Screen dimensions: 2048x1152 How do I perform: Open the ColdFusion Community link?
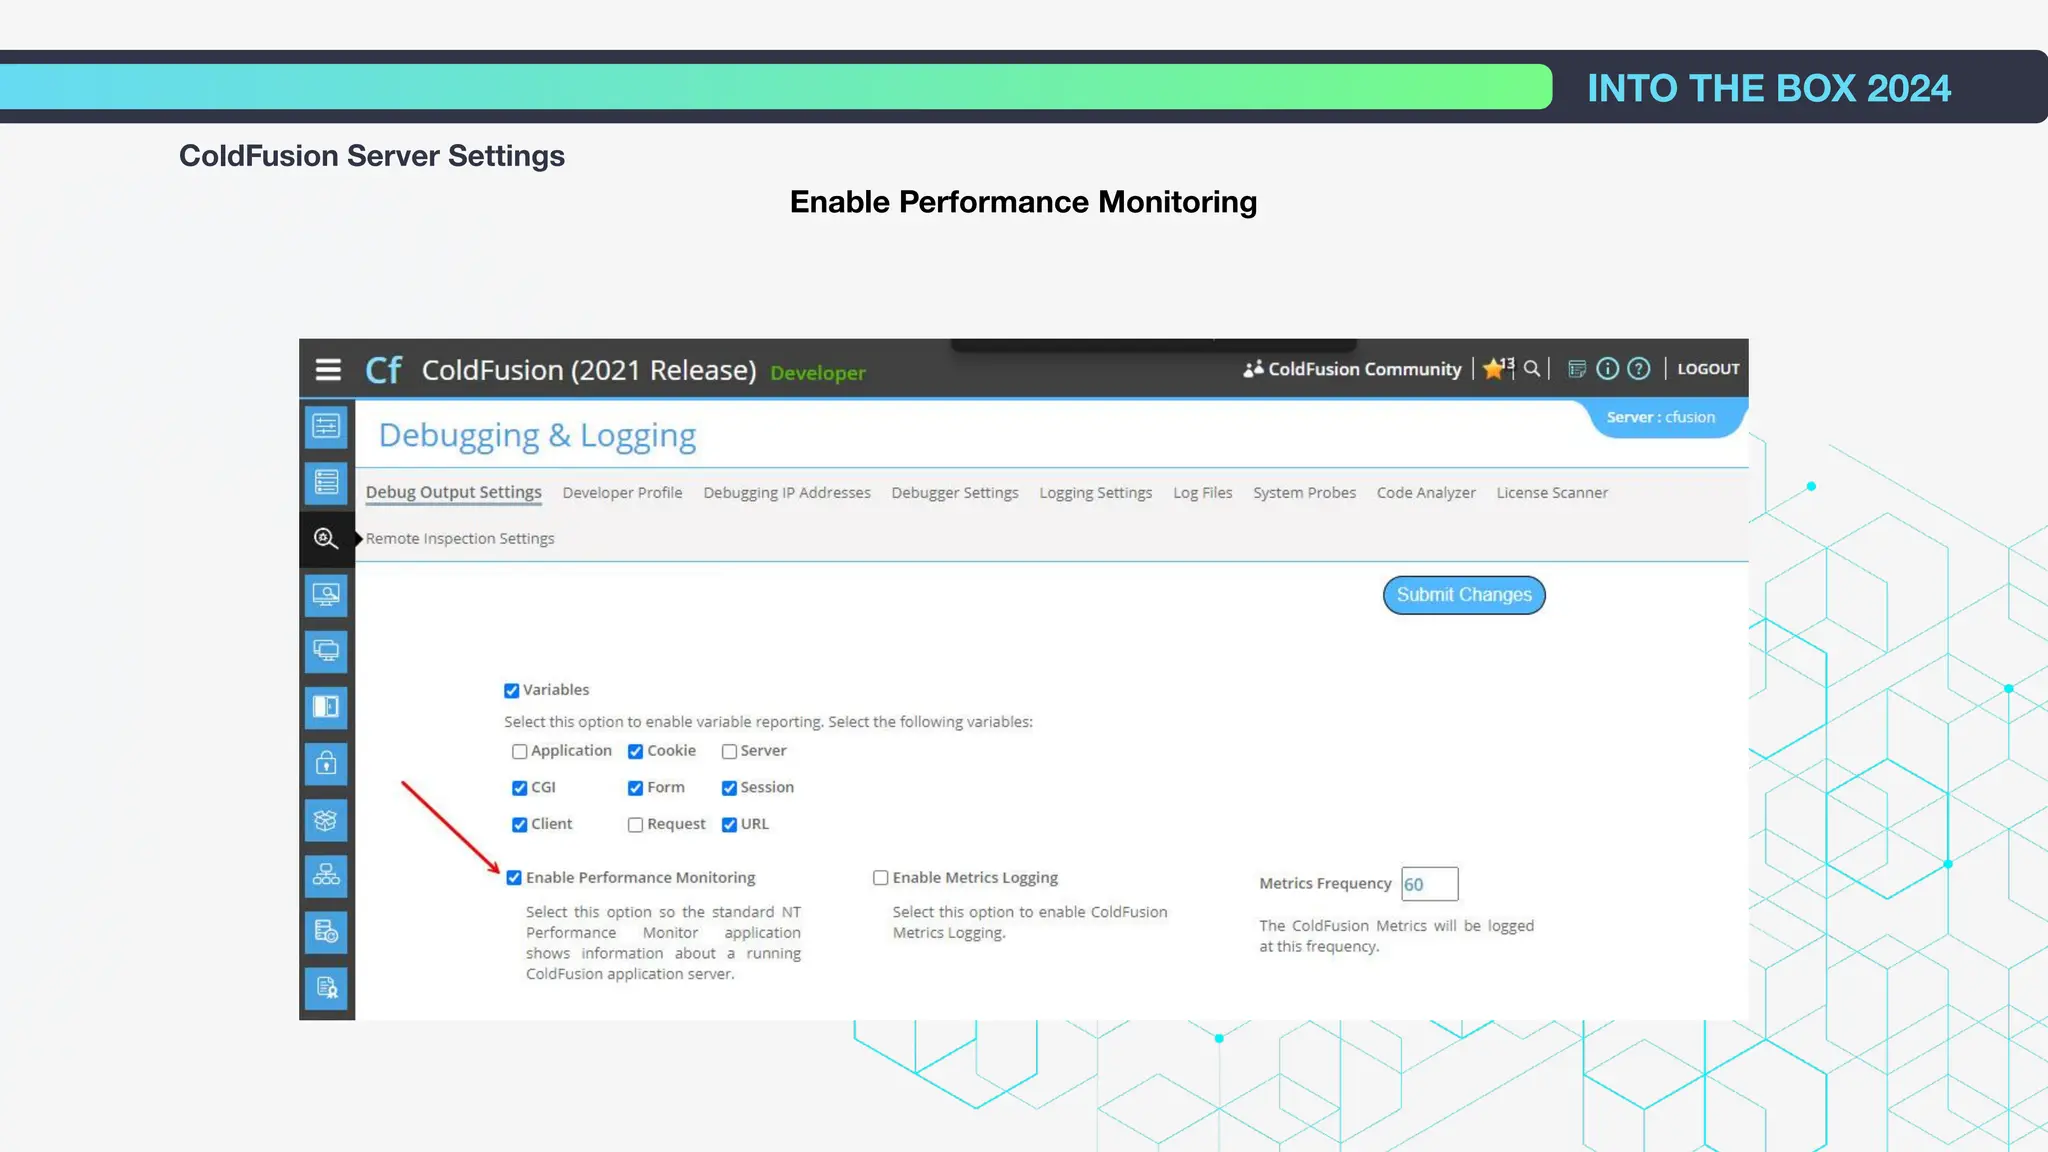tap(1364, 369)
